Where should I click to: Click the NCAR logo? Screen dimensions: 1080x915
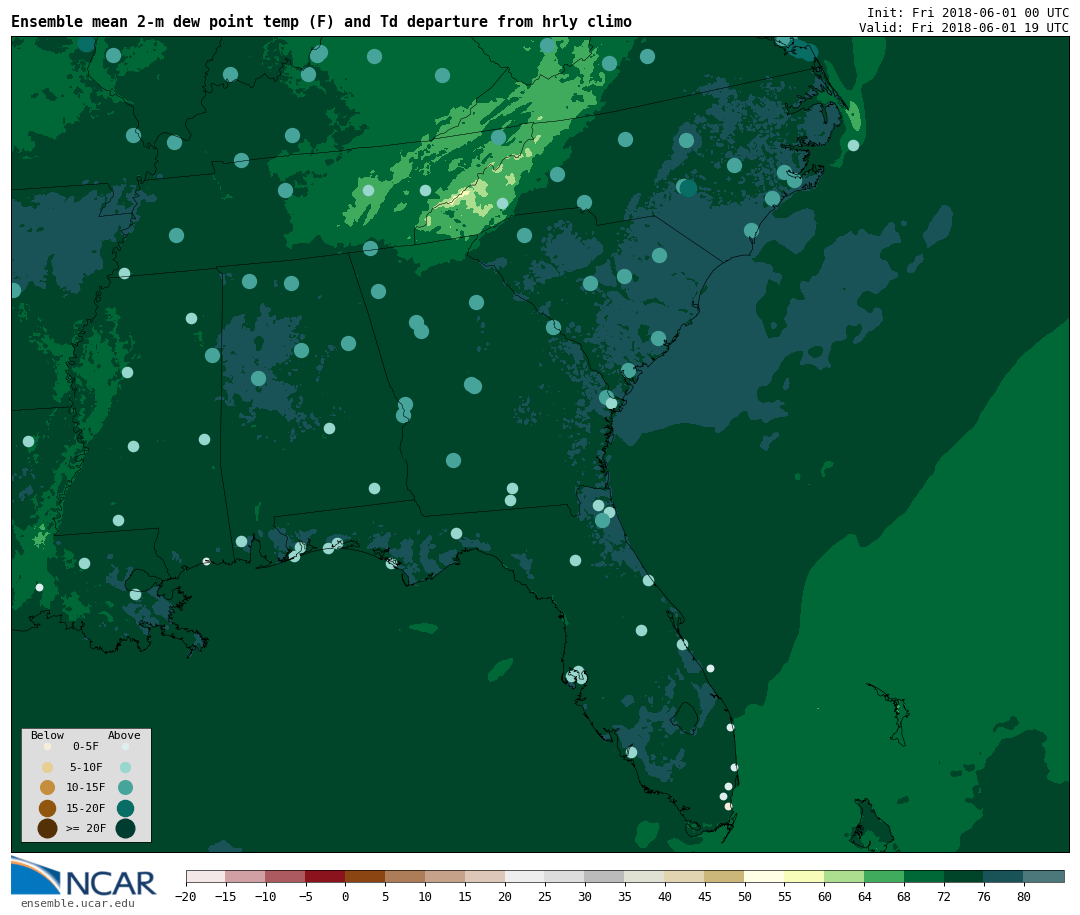click(83, 876)
